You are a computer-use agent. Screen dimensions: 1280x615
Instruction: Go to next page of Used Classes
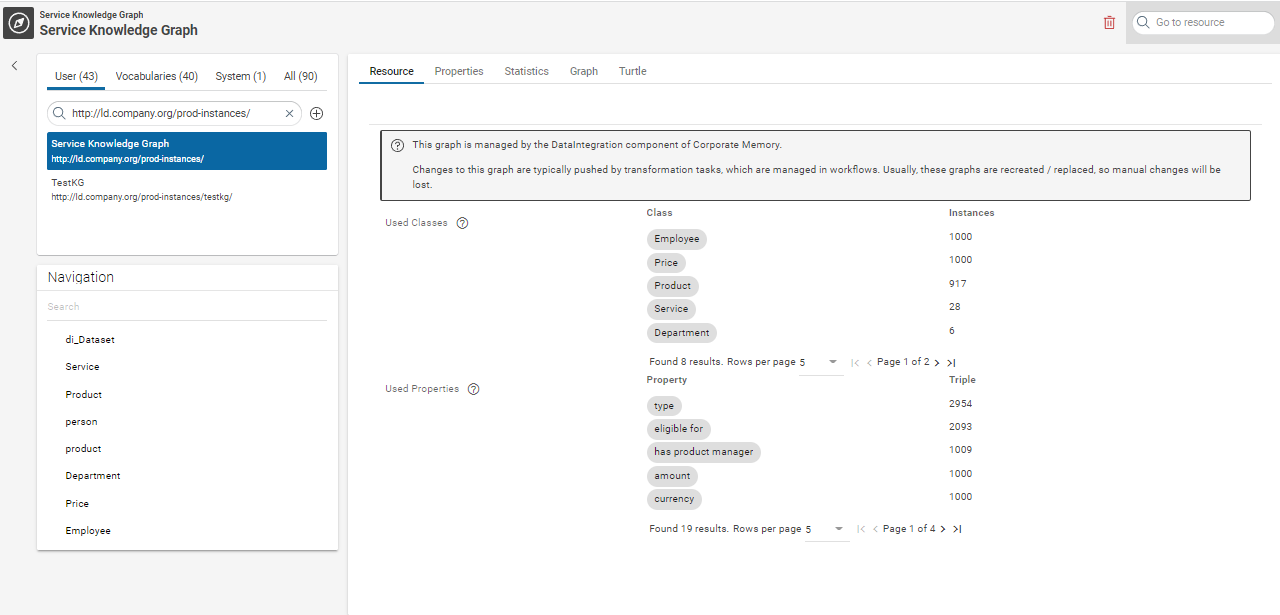click(x=937, y=362)
